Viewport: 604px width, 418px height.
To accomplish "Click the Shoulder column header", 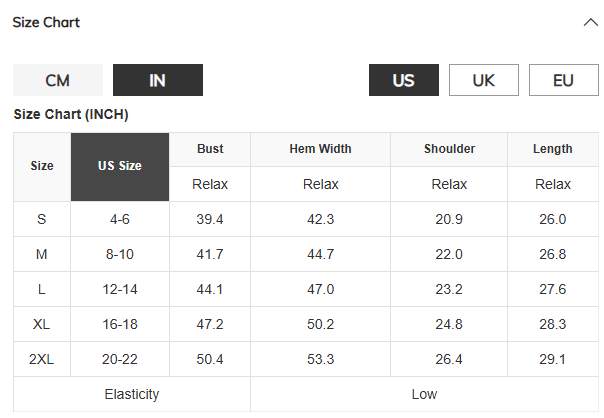I will (x=449, y=149).
